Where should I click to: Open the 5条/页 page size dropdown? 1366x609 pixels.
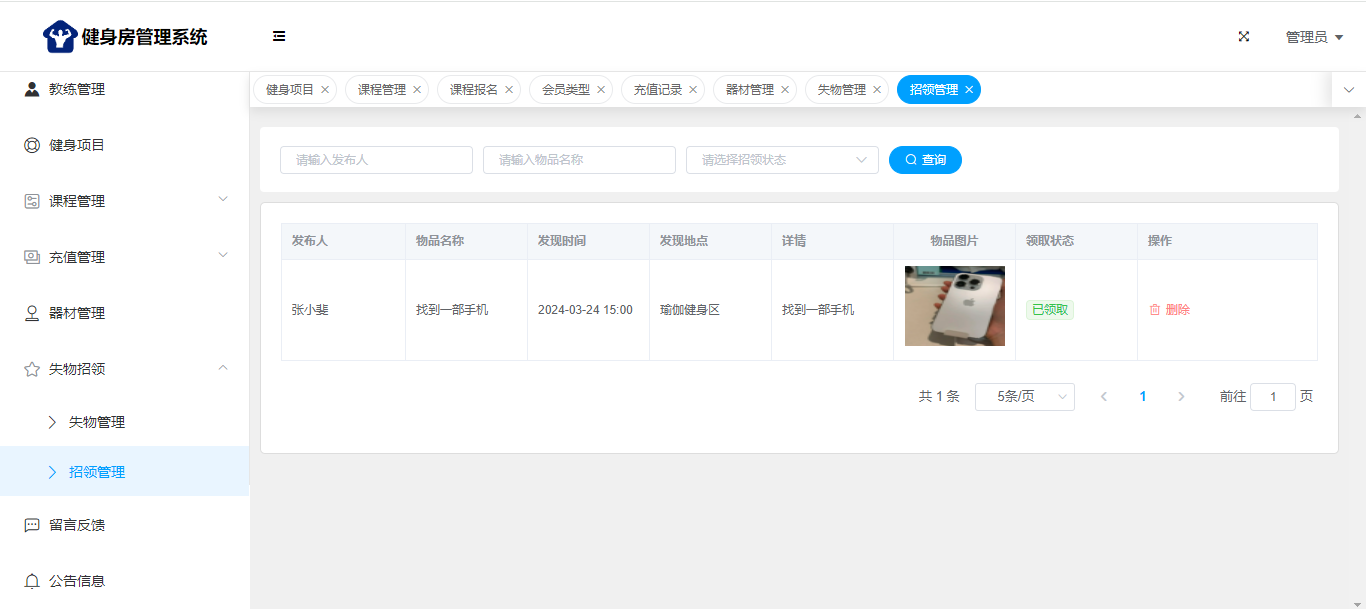[1024, 397]
